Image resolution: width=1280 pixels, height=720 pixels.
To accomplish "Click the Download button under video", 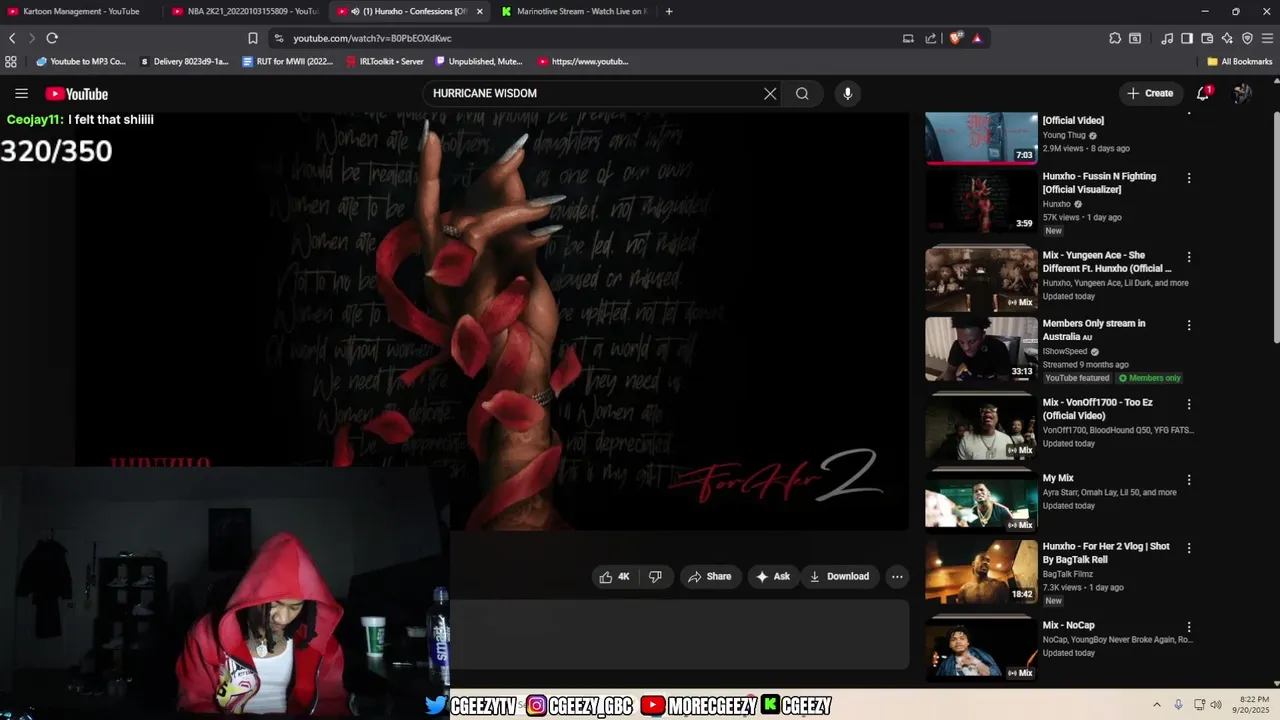I will (x=839, y=577).
